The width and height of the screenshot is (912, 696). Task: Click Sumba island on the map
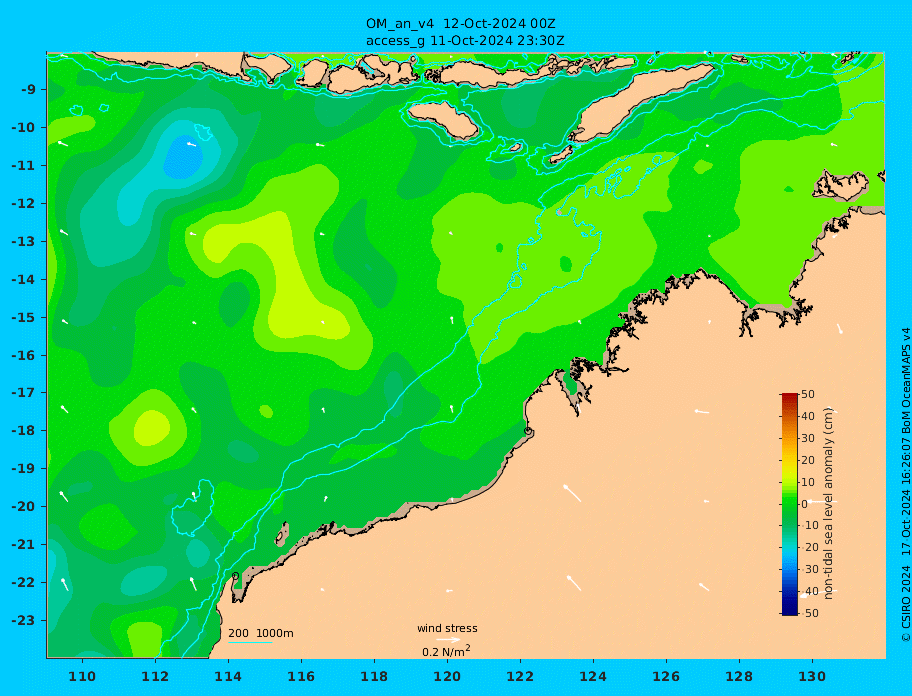[x=443, y=119]
